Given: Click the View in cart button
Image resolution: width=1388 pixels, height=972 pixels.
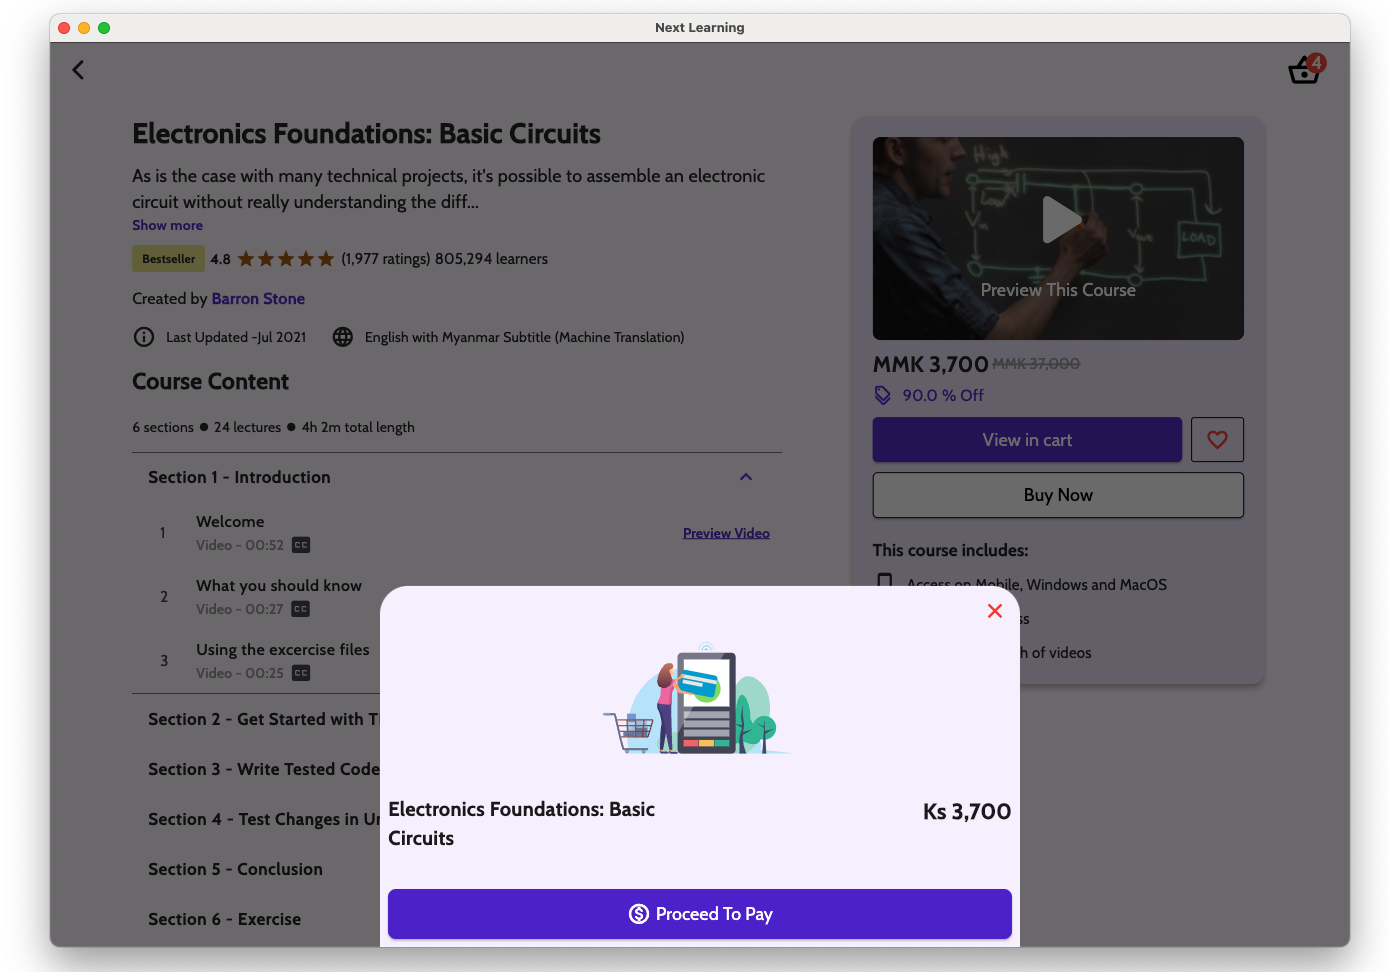Looking at the screenshot, I should tap(1026, 440).
